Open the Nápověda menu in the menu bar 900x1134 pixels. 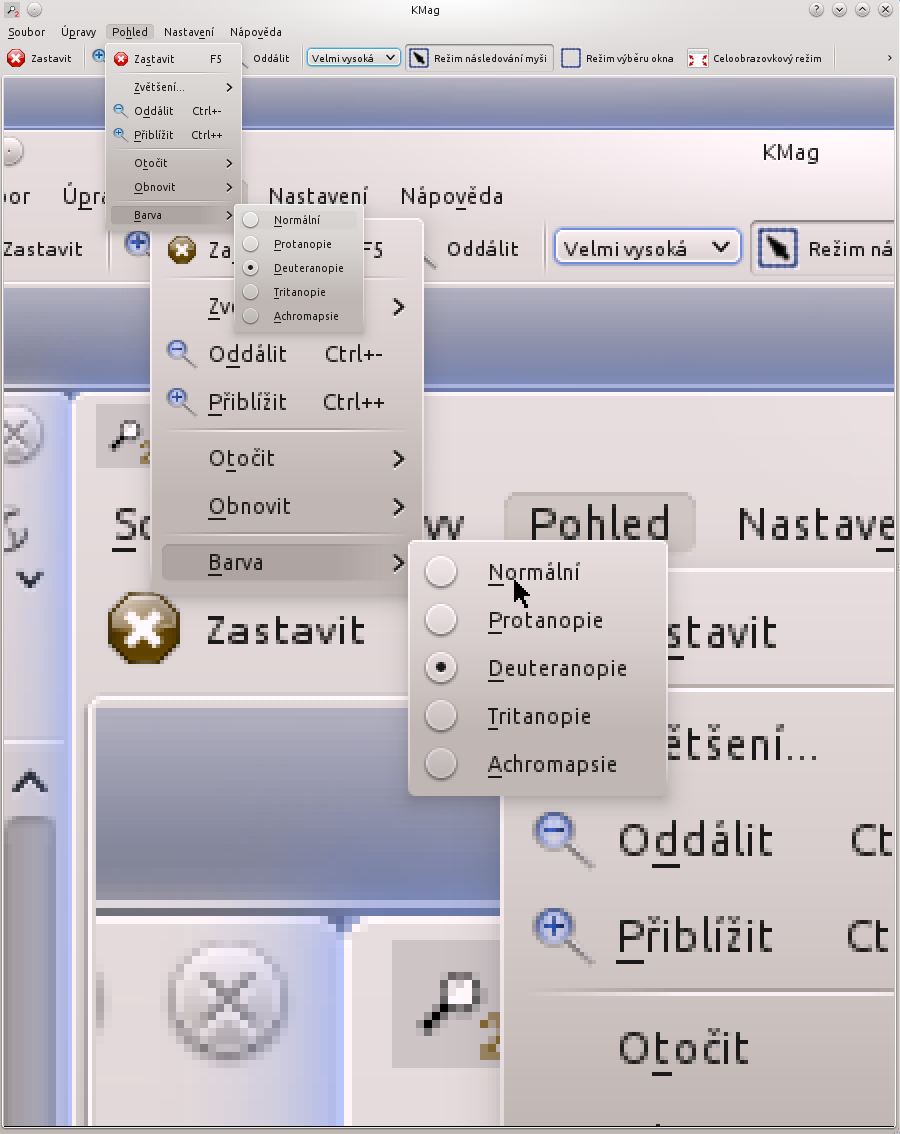[255, 32]
